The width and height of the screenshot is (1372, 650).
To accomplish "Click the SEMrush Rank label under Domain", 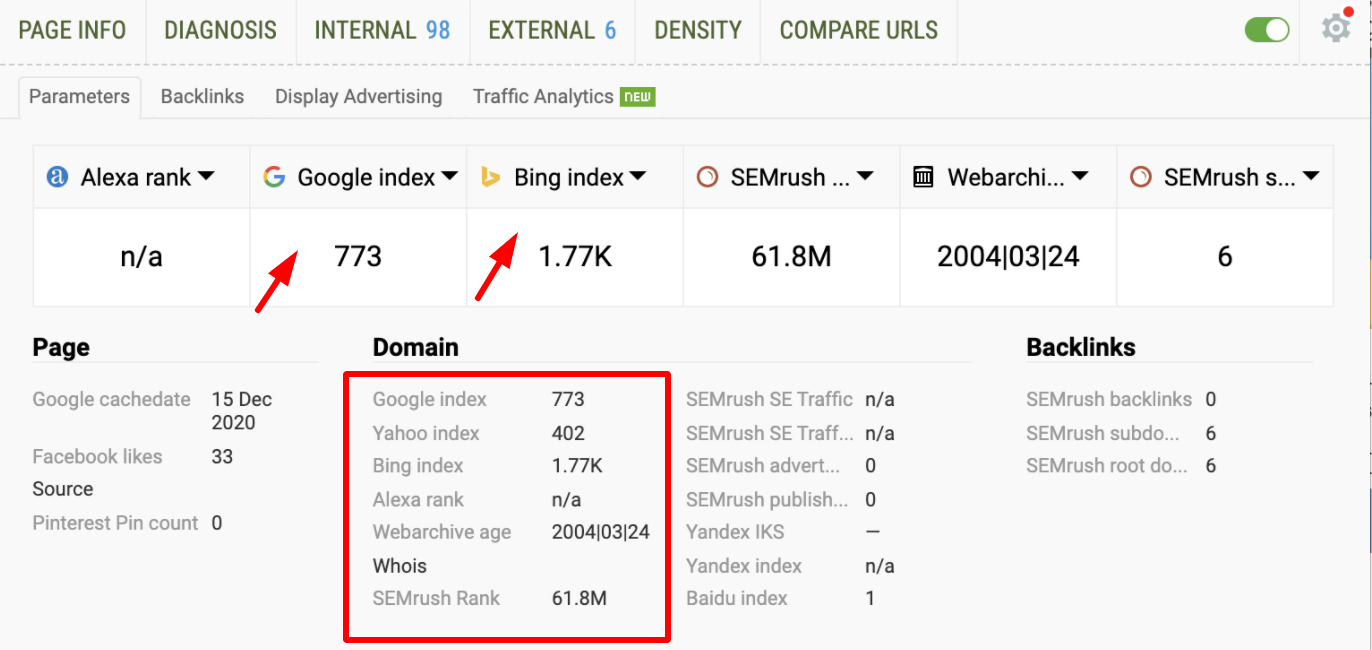I will [x=436, y=598].
